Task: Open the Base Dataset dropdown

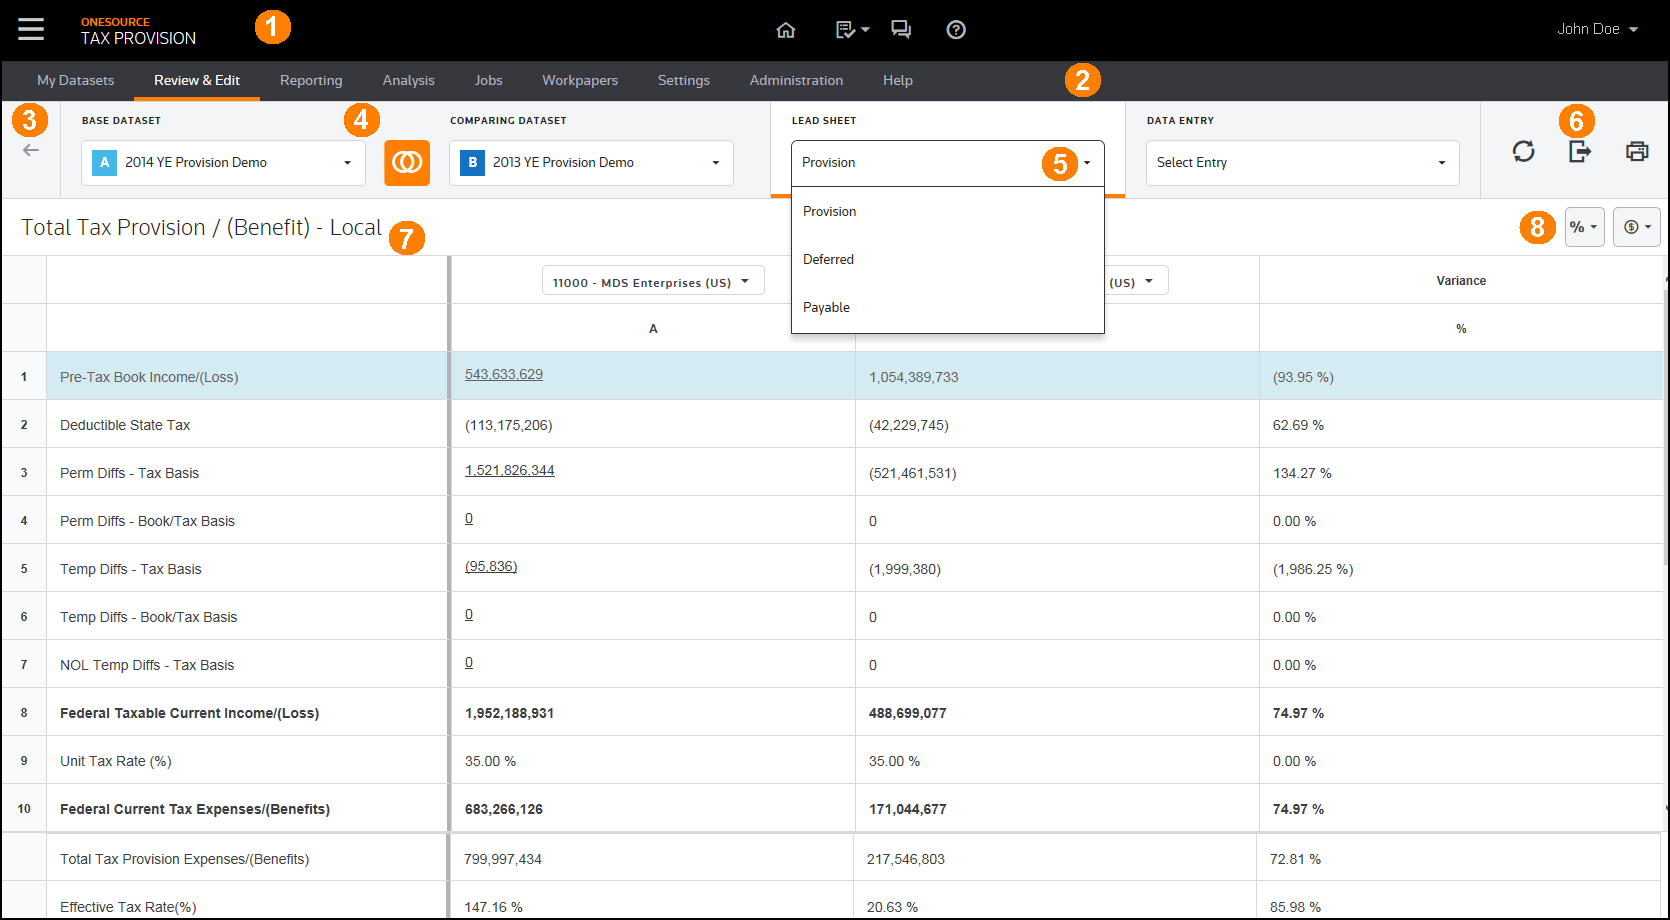Action: 223,162
